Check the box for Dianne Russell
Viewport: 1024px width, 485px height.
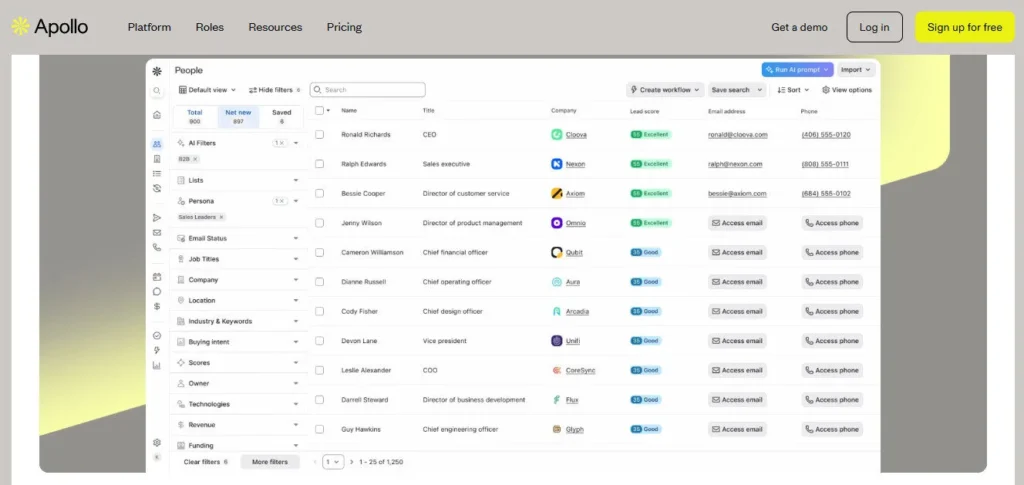coord(319,282)
